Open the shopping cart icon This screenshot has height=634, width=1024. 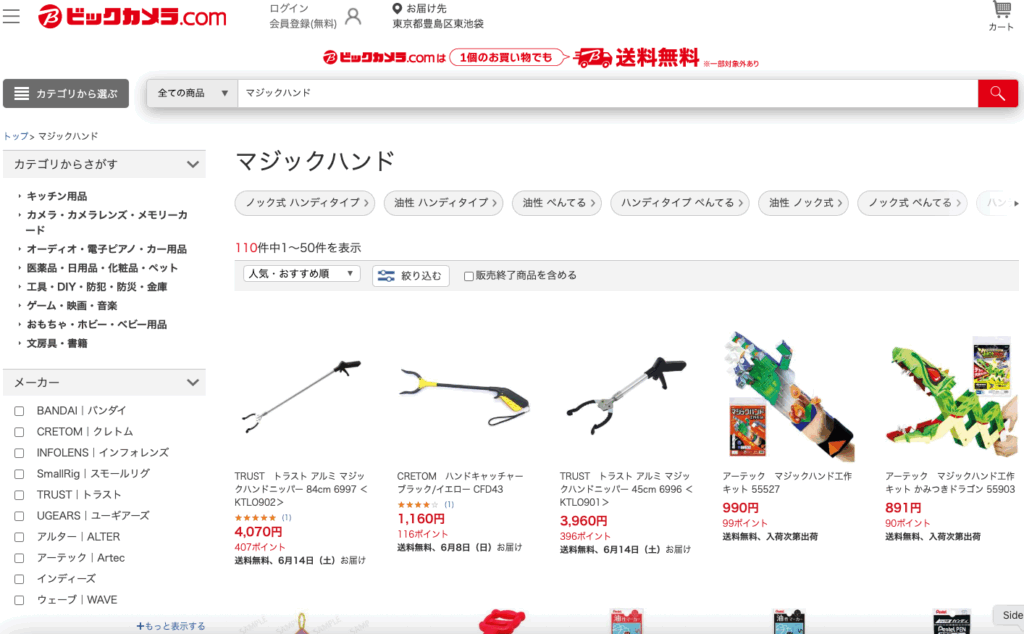(1000, 16)
